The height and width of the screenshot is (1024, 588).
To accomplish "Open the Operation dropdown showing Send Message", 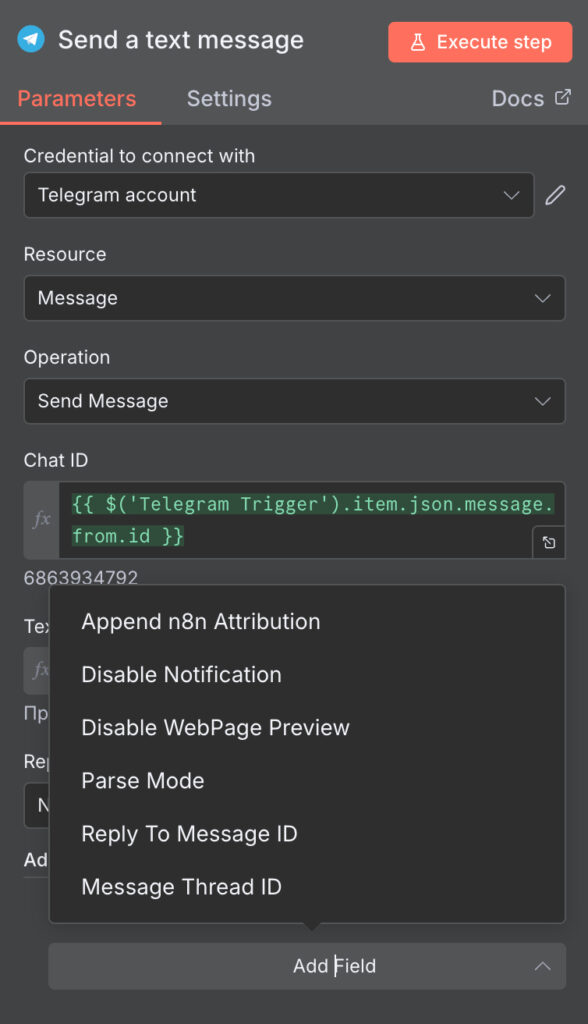I will [x=295, y=401].
